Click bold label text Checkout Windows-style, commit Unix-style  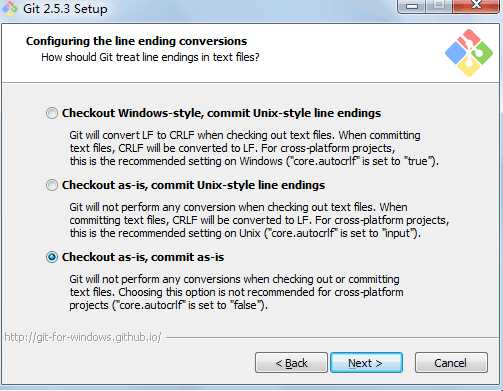pyautogui.click(x=221, y=113)
